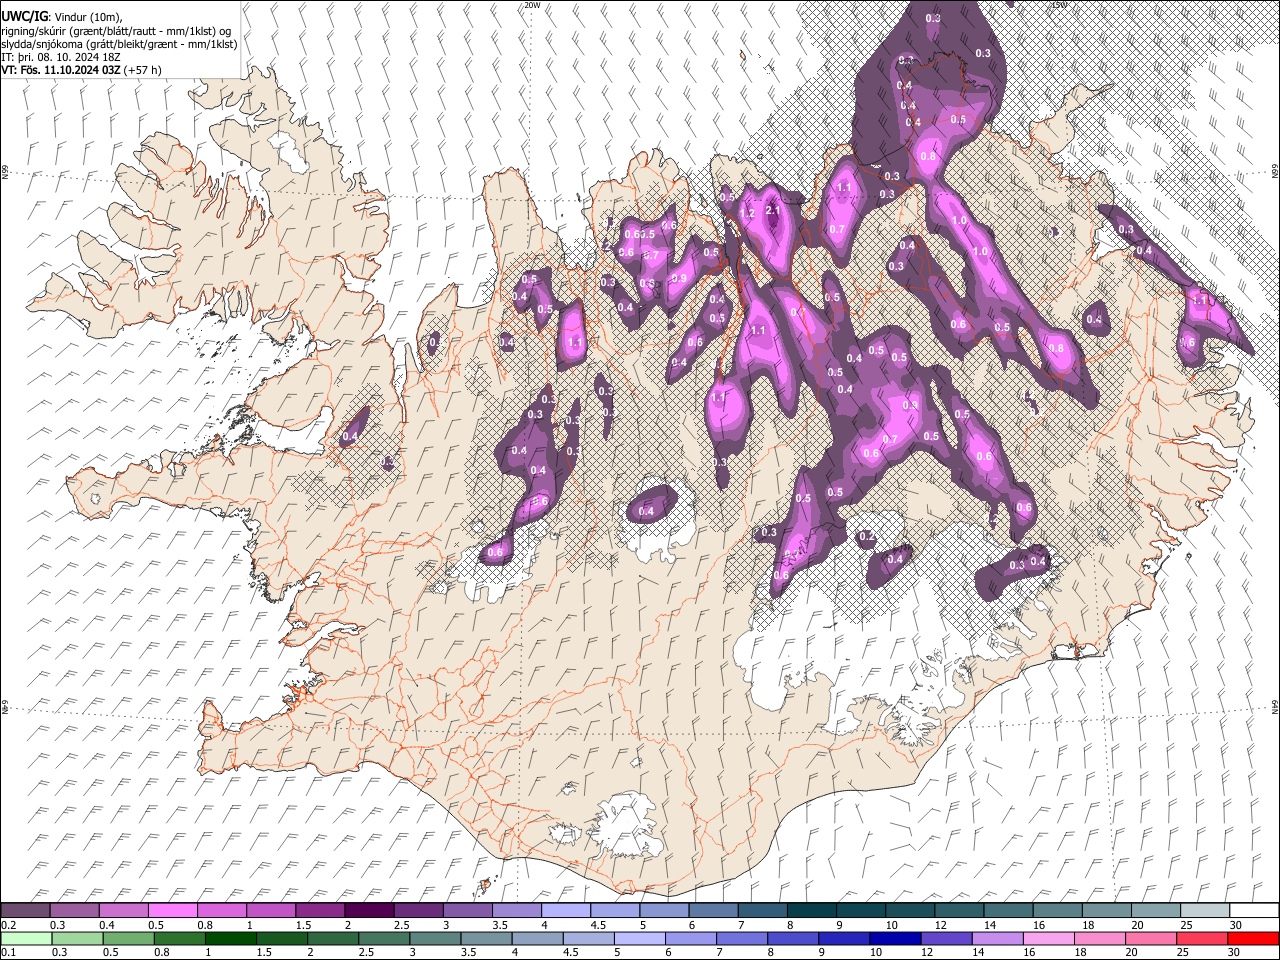The image size is (1280, 960).
Task: Click the 'UWC/IG: Vindur (10m),' title line
Action: (x=61, y=17)
